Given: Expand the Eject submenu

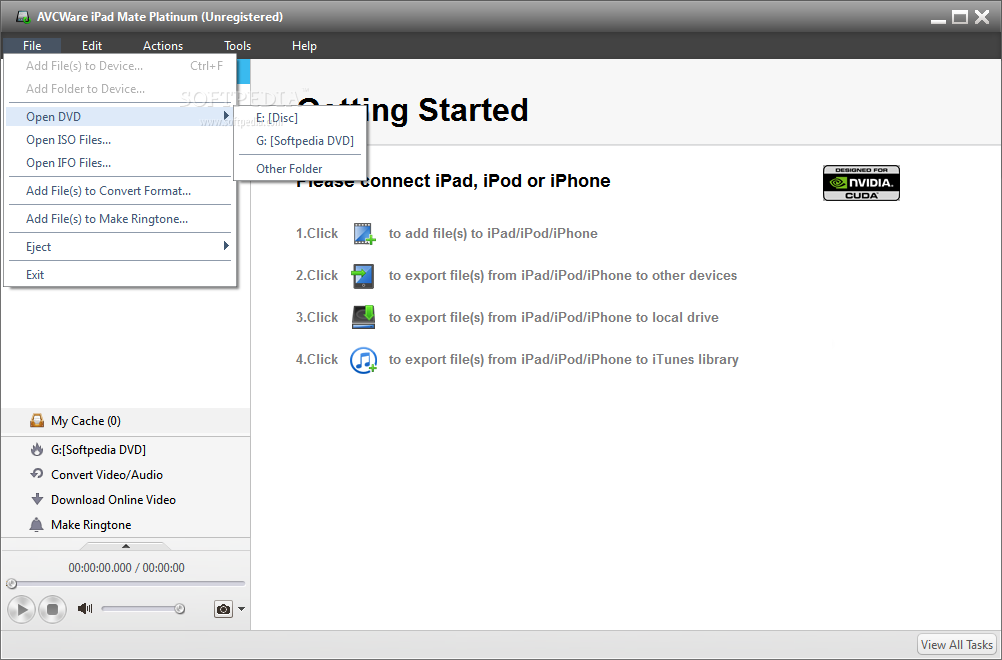Looking at the screenshot, I should tap(120, 247).
